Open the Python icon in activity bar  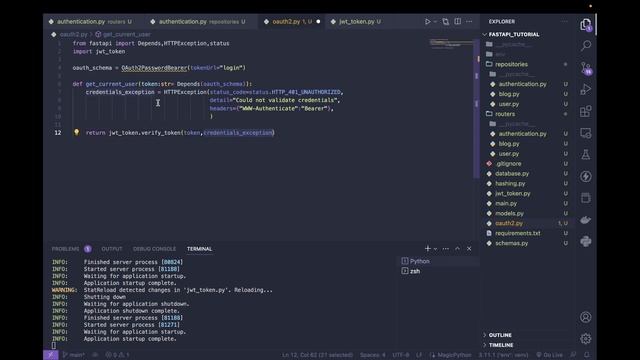pos(586,241)
